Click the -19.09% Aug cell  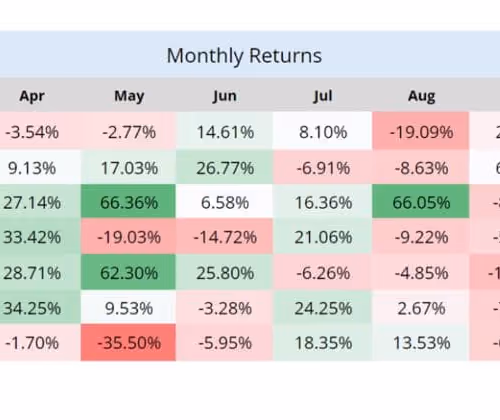click(421, 131)
